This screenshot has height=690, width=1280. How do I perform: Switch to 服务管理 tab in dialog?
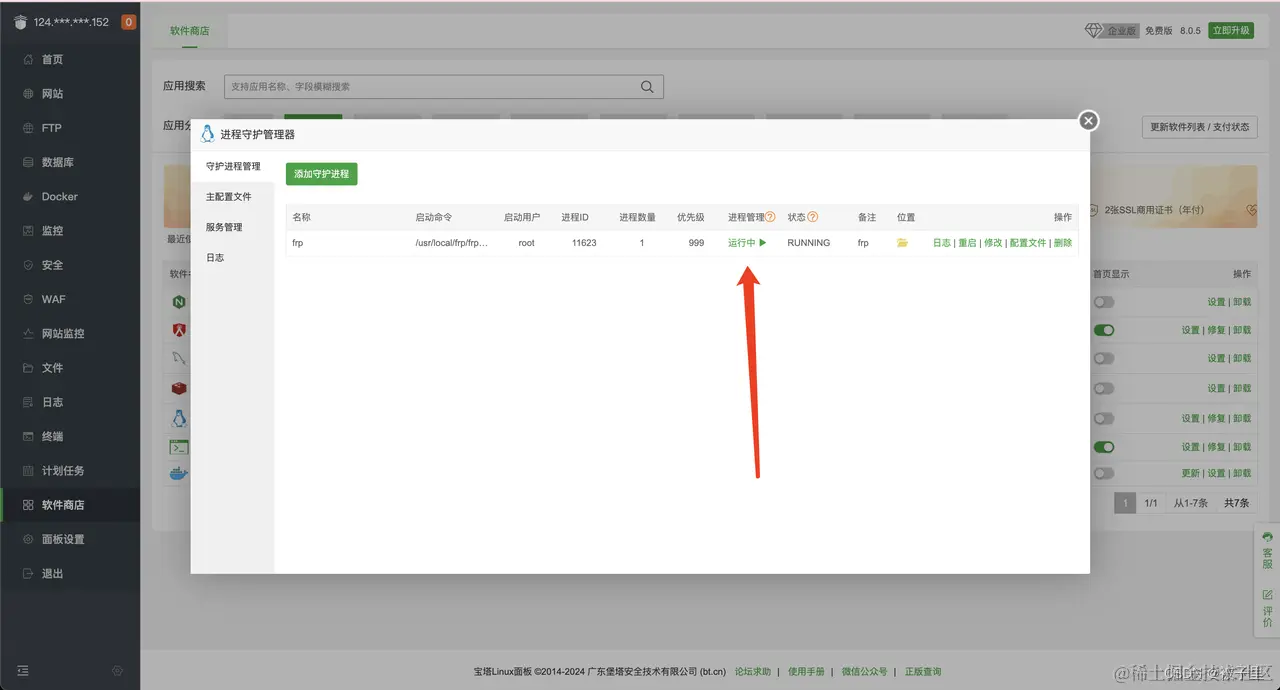(233, 227)
